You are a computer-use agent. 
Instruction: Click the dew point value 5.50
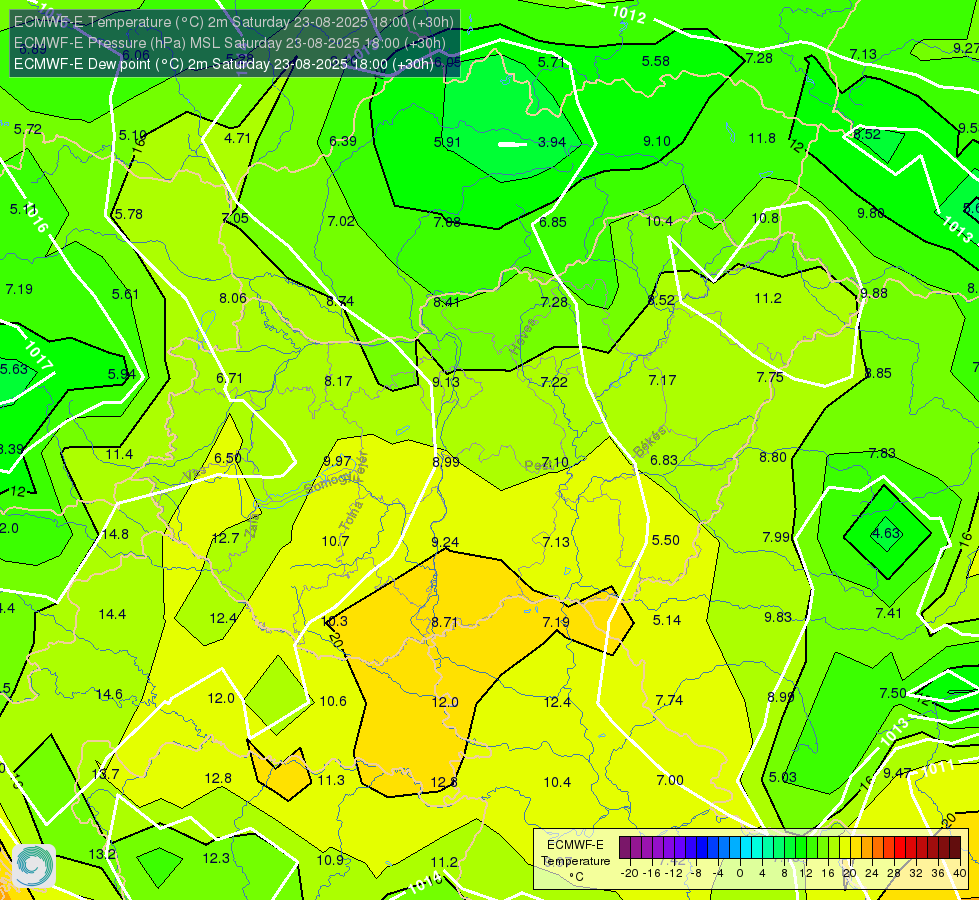[666, 540]
